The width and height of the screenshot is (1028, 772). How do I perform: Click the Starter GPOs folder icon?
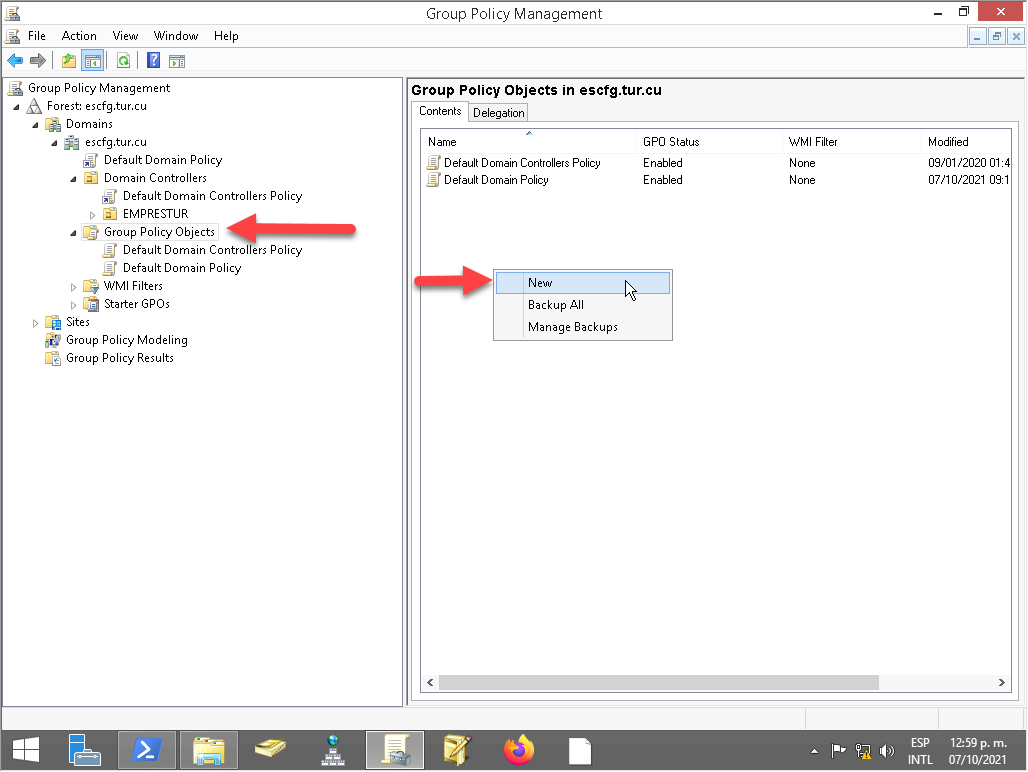pos(91,304)
